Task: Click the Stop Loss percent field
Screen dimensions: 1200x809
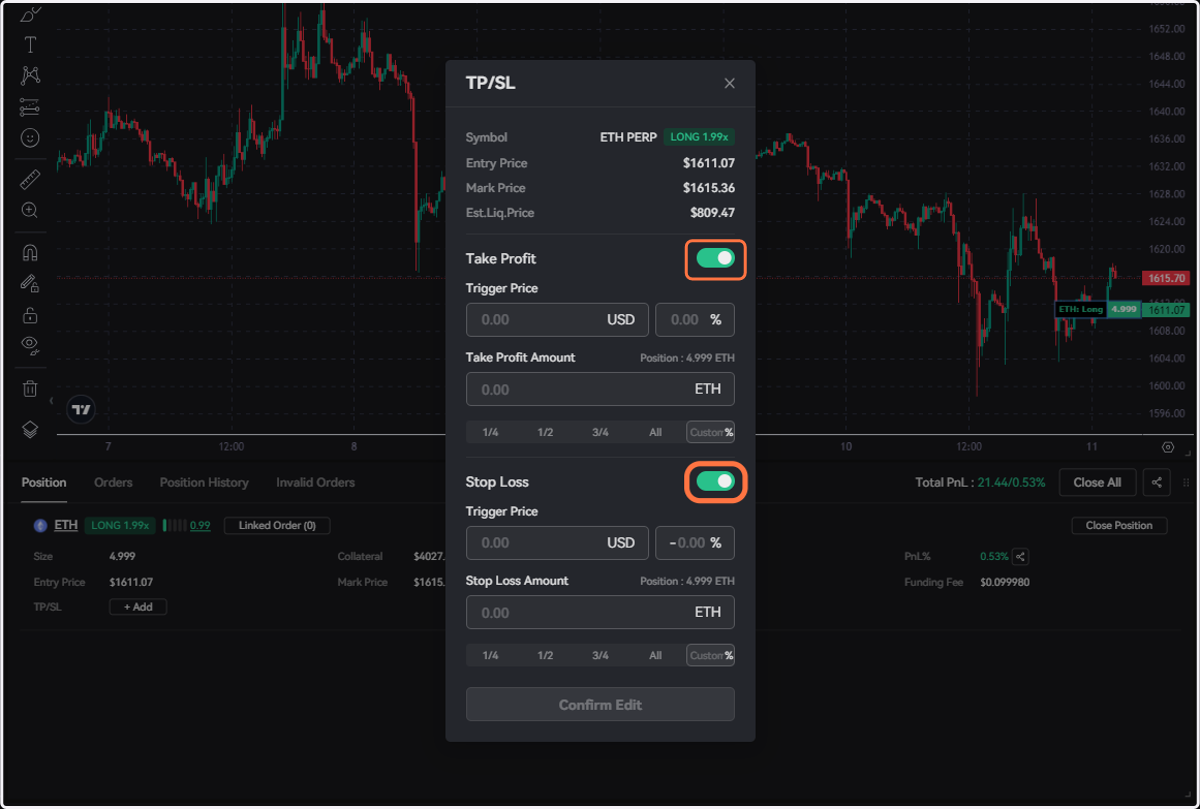Action: tap(695, 543)
